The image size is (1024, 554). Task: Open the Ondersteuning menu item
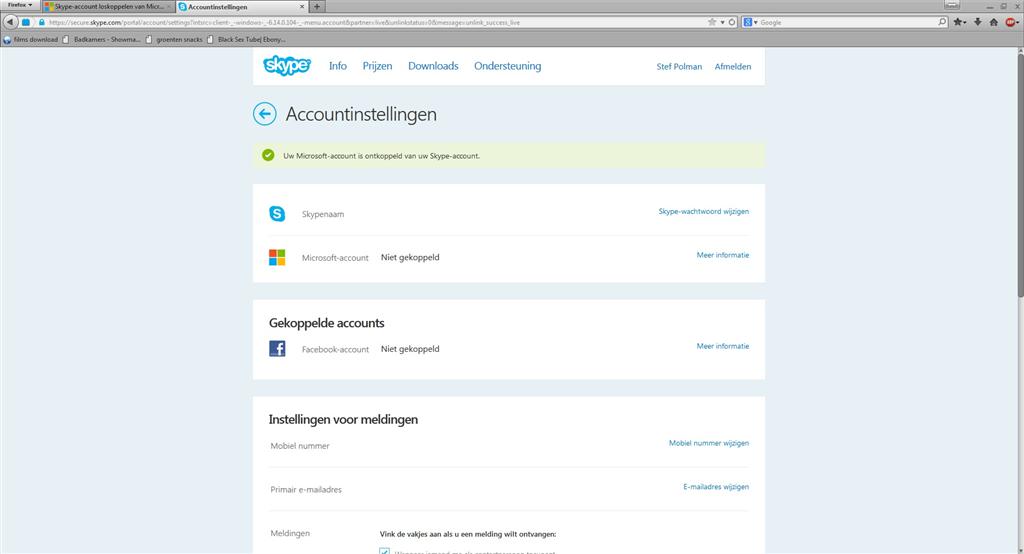pos(507,66)
